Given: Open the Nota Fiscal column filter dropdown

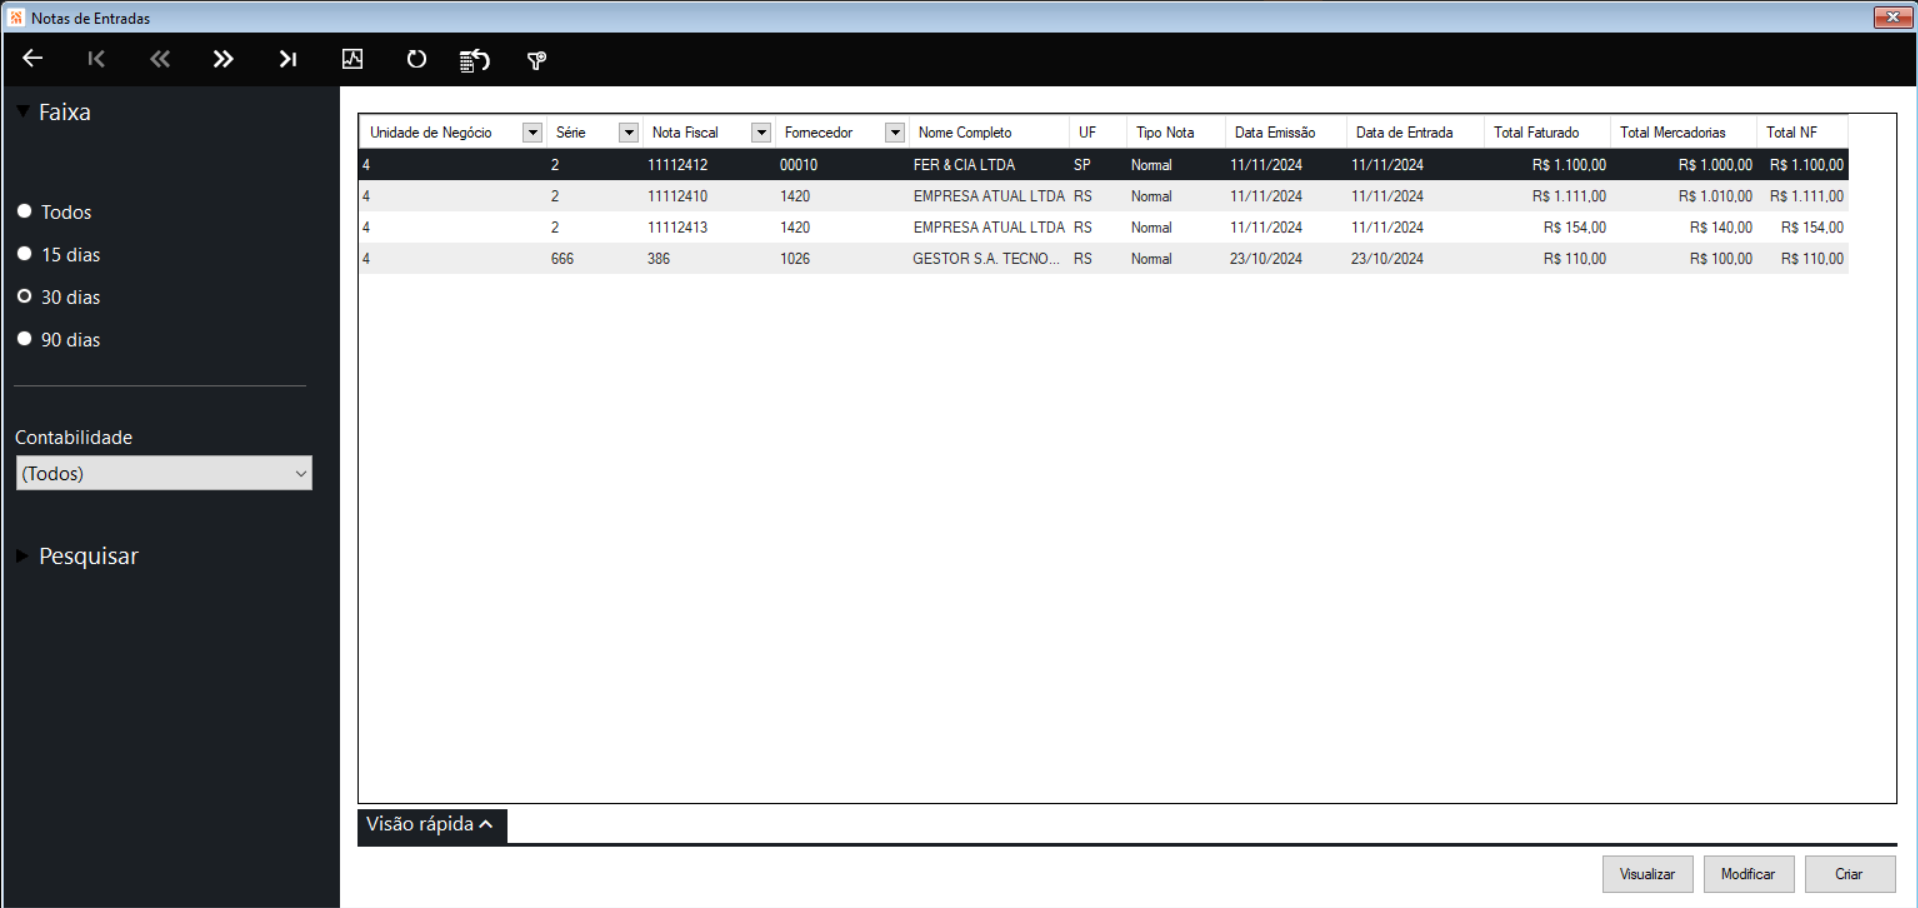Looking at the screenshot, I should click(761, 132).
